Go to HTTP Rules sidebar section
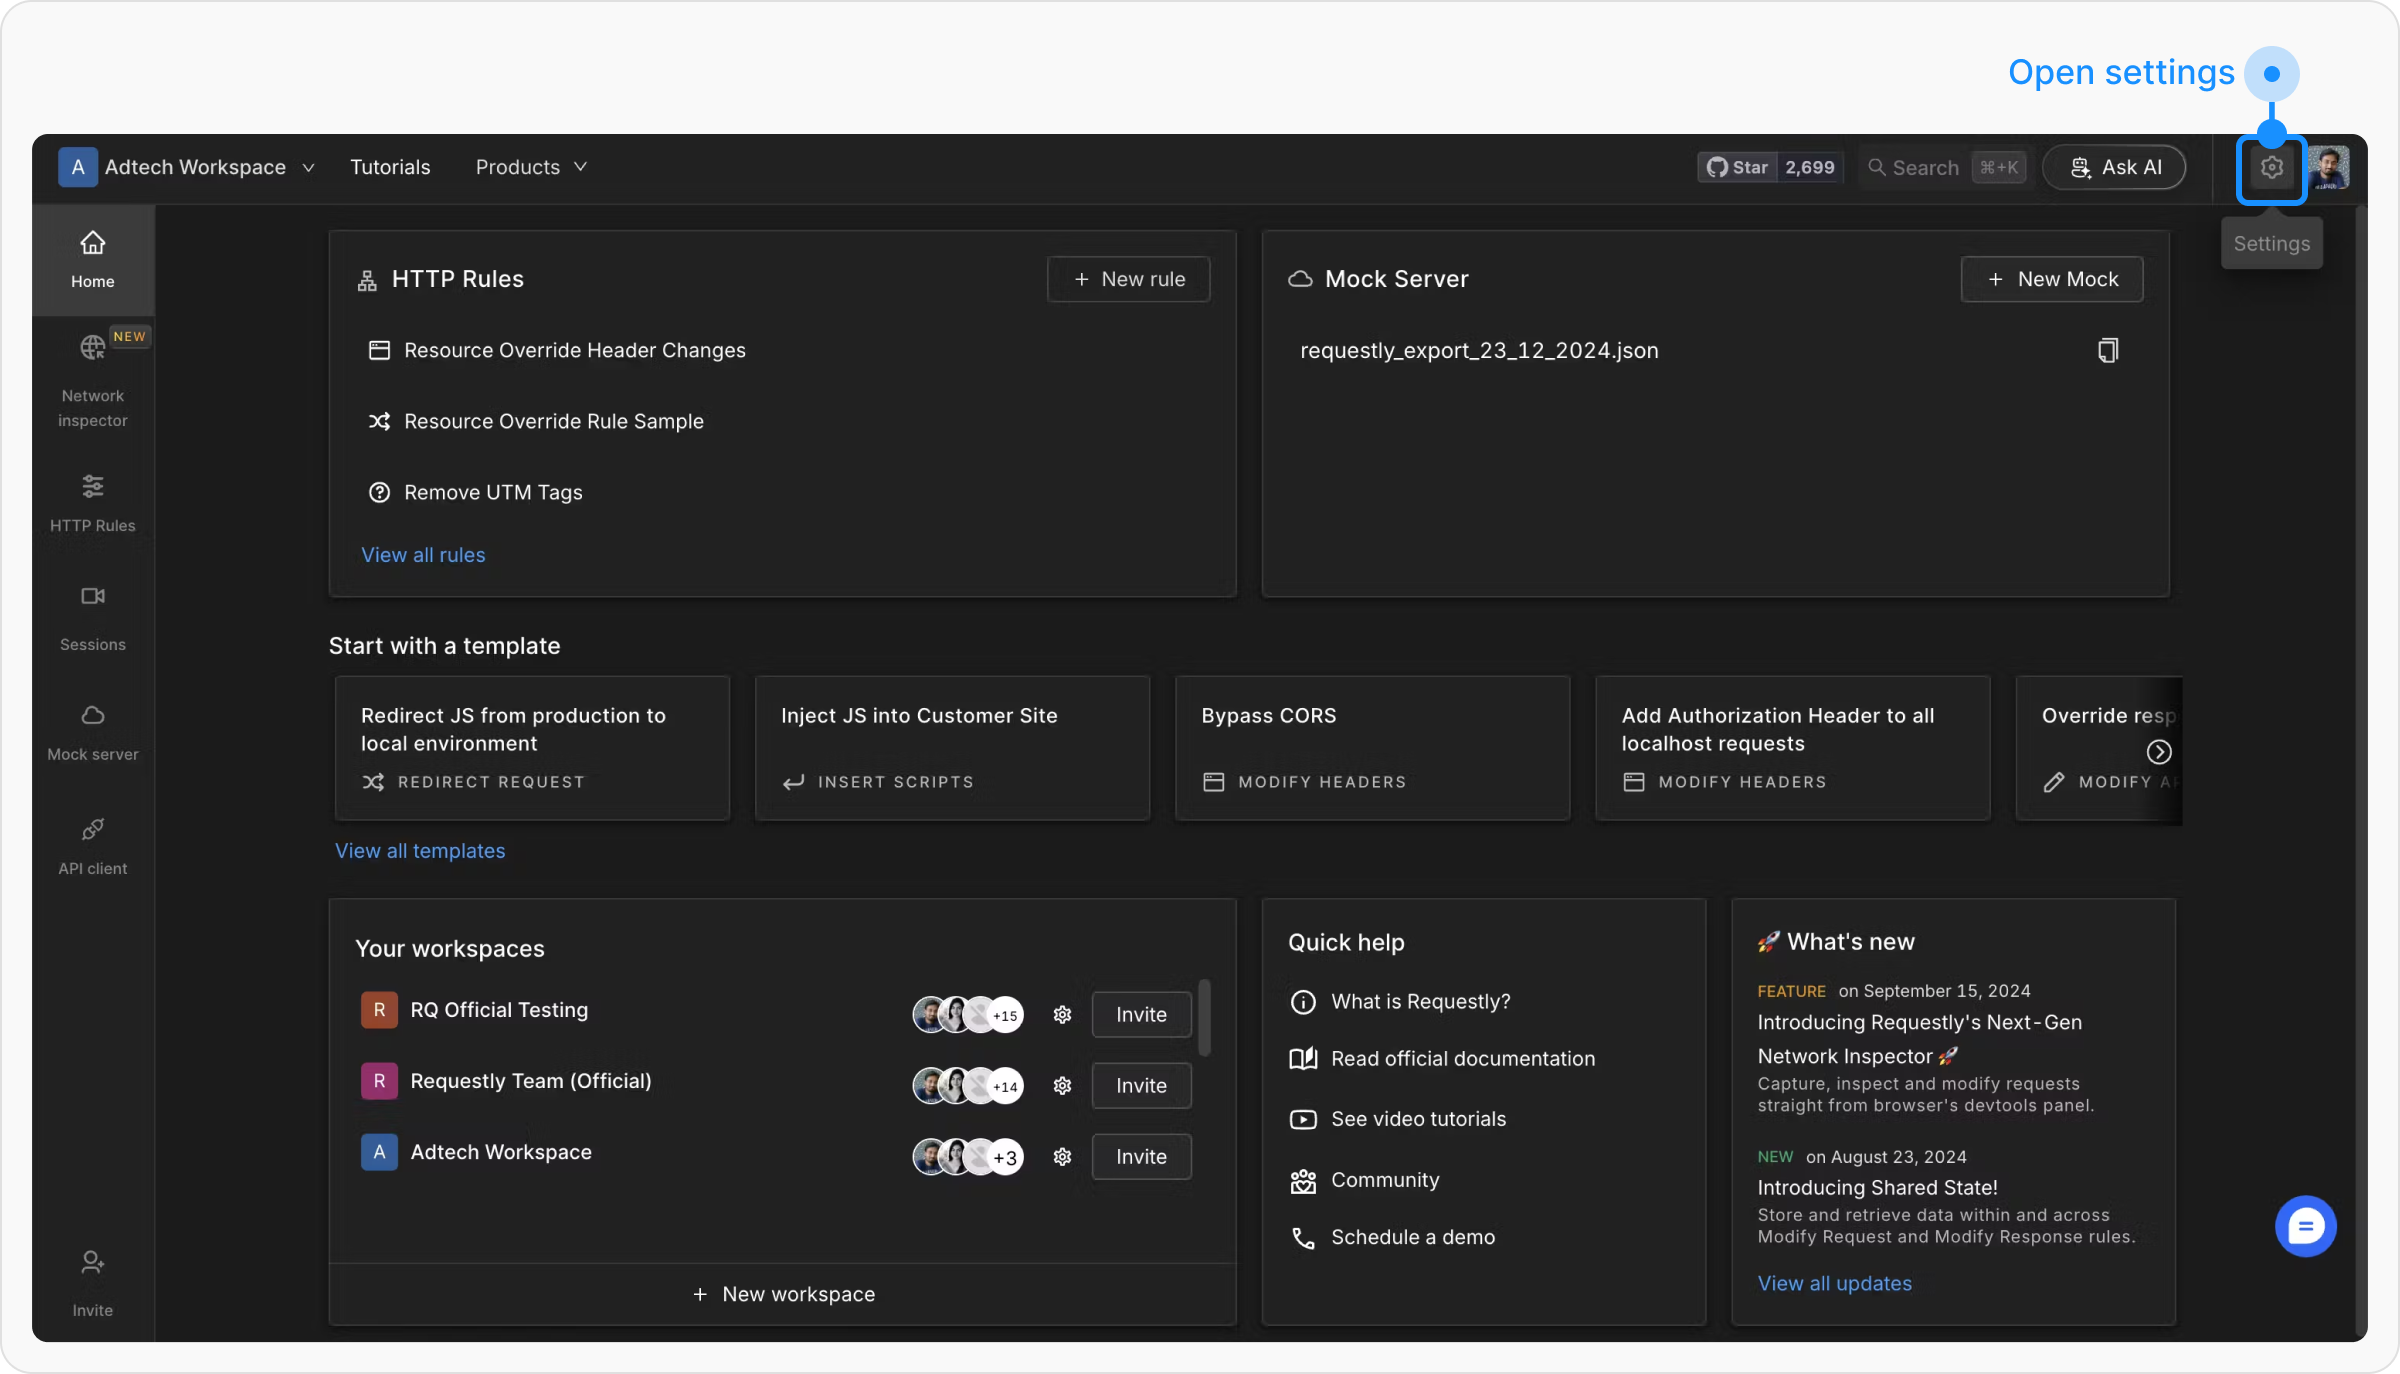Viewport: 2400px width, 1374px height. pyautogui.click(x=92, y=502)
